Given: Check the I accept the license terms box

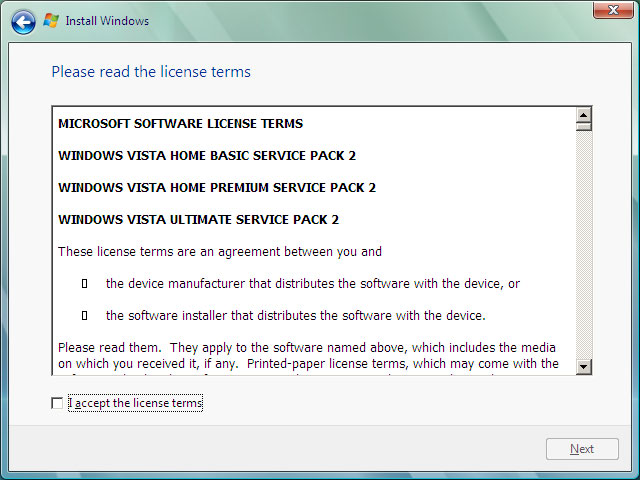Looking at the screenshot, I should click(x=57, y=403).
